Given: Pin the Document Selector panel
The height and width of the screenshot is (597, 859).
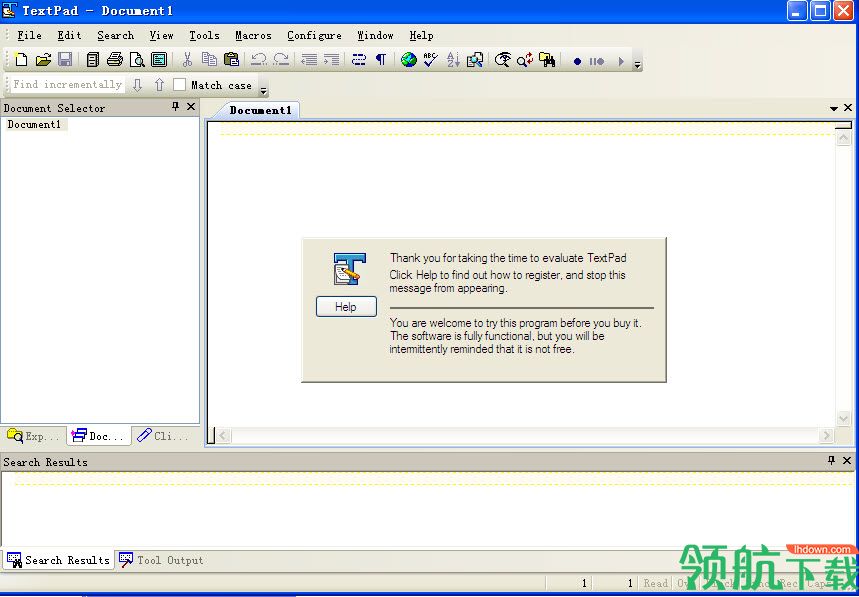Looking at the screenshot, I should (x=175, y=106).
